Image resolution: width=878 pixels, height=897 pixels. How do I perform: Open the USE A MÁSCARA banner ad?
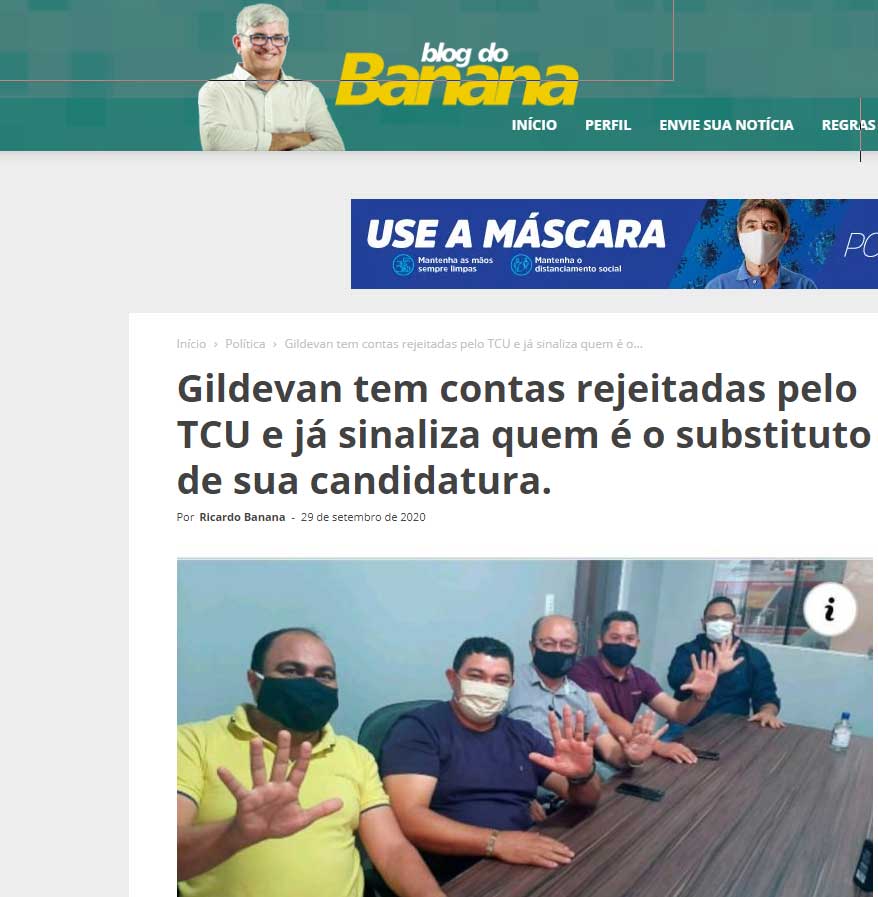pos(614,244)
